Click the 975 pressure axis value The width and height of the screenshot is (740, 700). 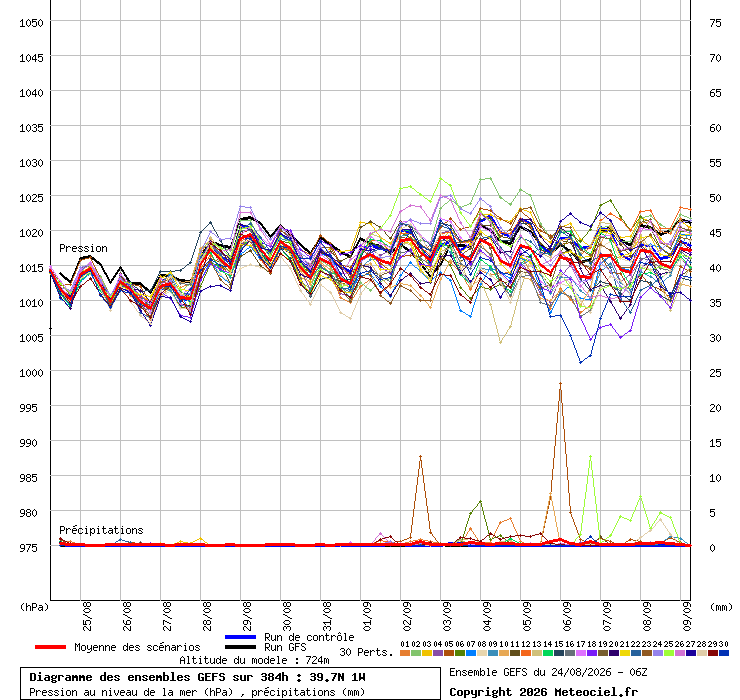point(28,548)
